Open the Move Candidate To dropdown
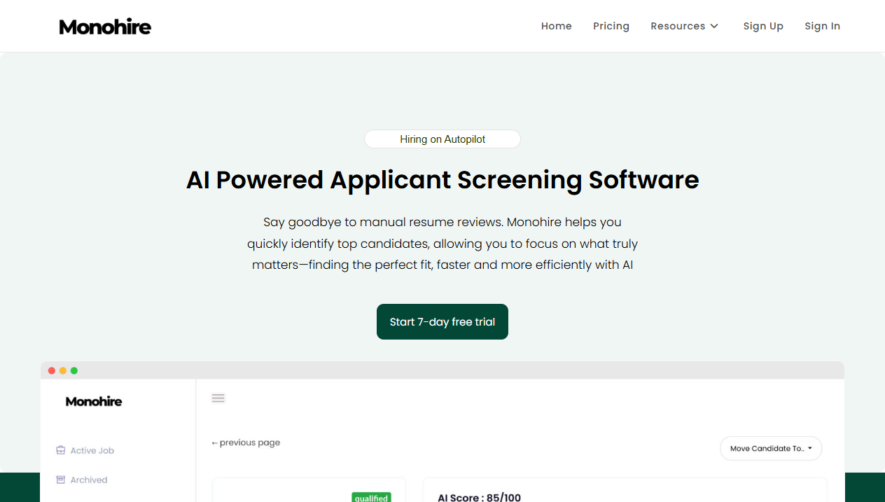Viewport: 885px width, 502px height. (770, 448)
